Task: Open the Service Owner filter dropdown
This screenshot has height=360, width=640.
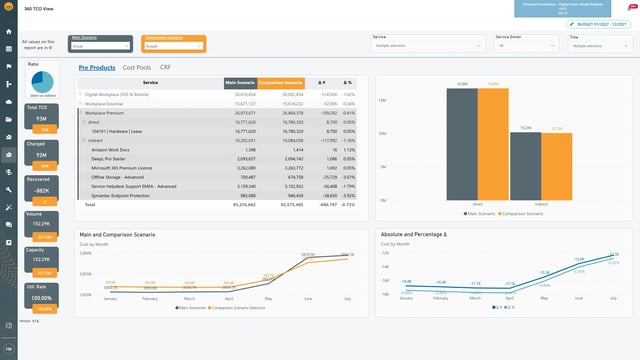Action: (x=526, y=46)
